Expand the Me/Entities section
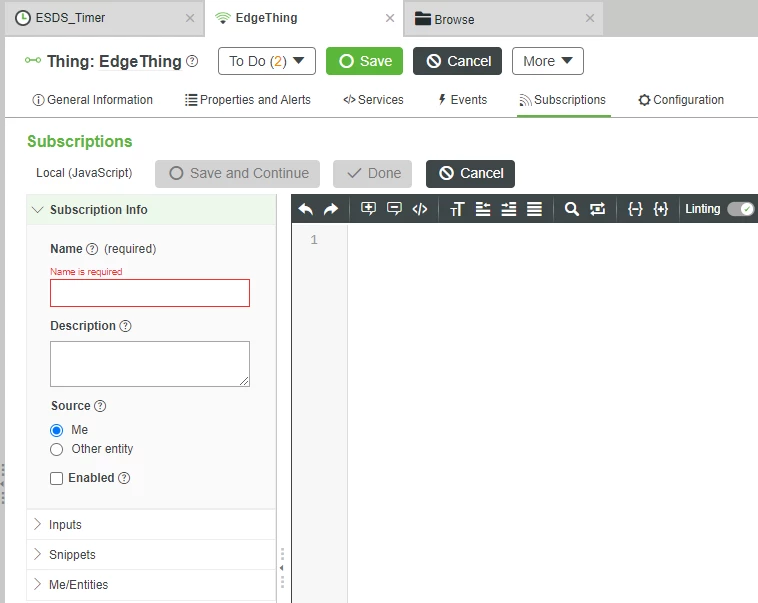This screenshot has height=603, width=758. pos(151,585)
